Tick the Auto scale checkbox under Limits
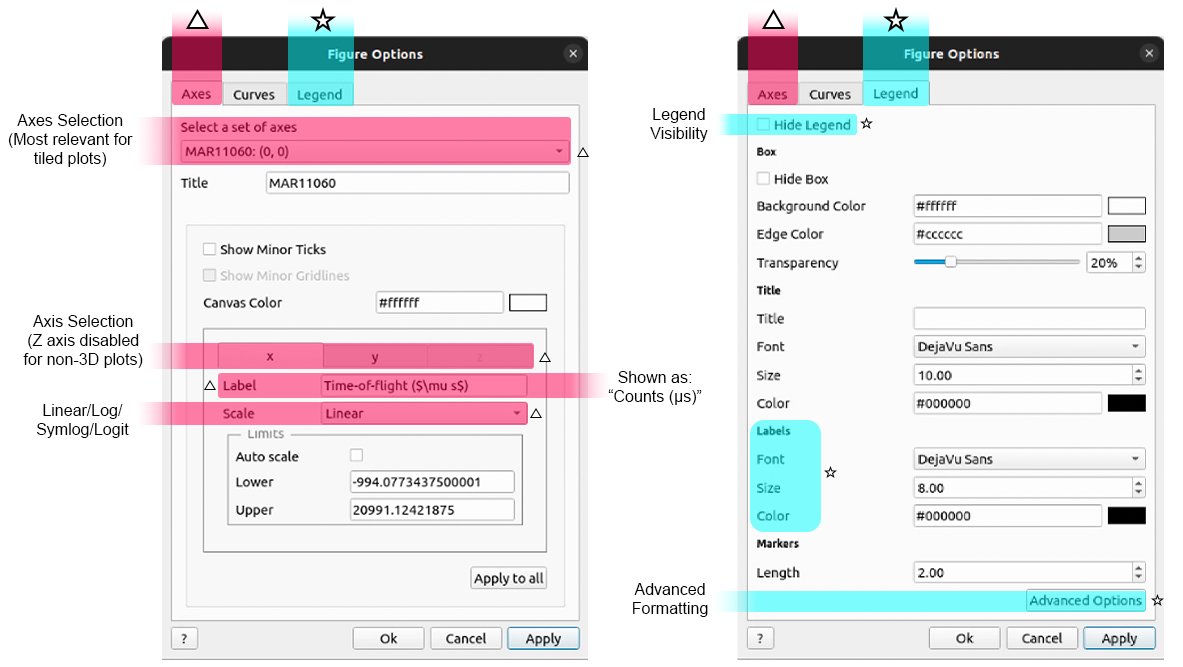The height and width of the screenshot is (667, 1183). click(356, 456)
